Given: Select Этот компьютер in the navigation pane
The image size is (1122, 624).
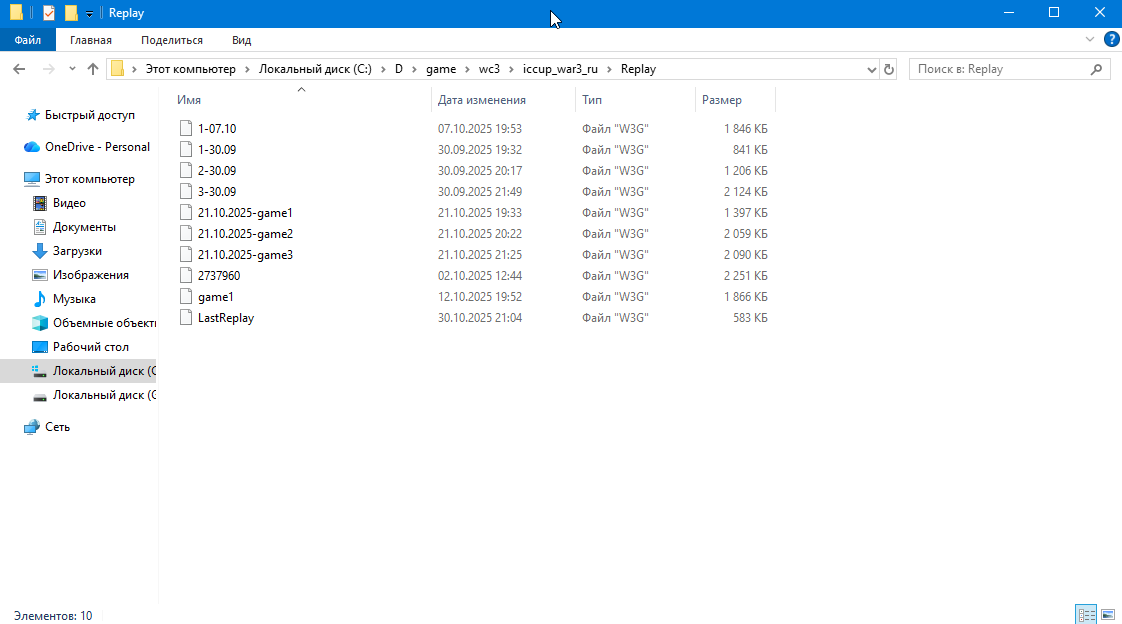Looking at the screenshot, I should tap(89, 179).
